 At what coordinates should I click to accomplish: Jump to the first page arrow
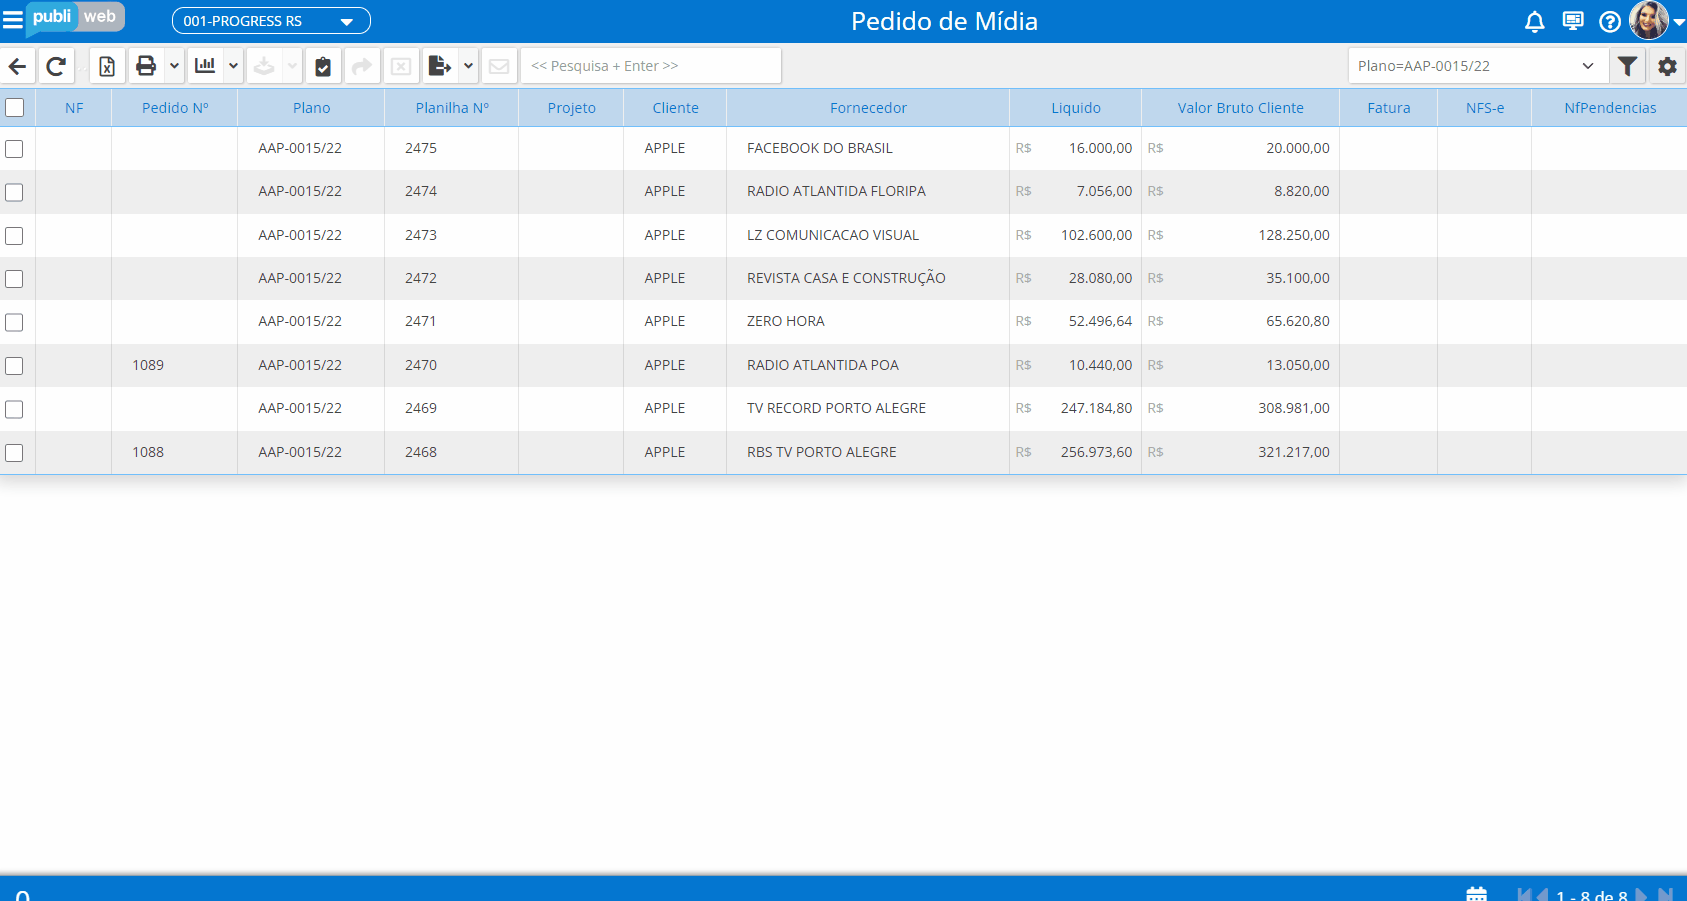click(1525, 895)
